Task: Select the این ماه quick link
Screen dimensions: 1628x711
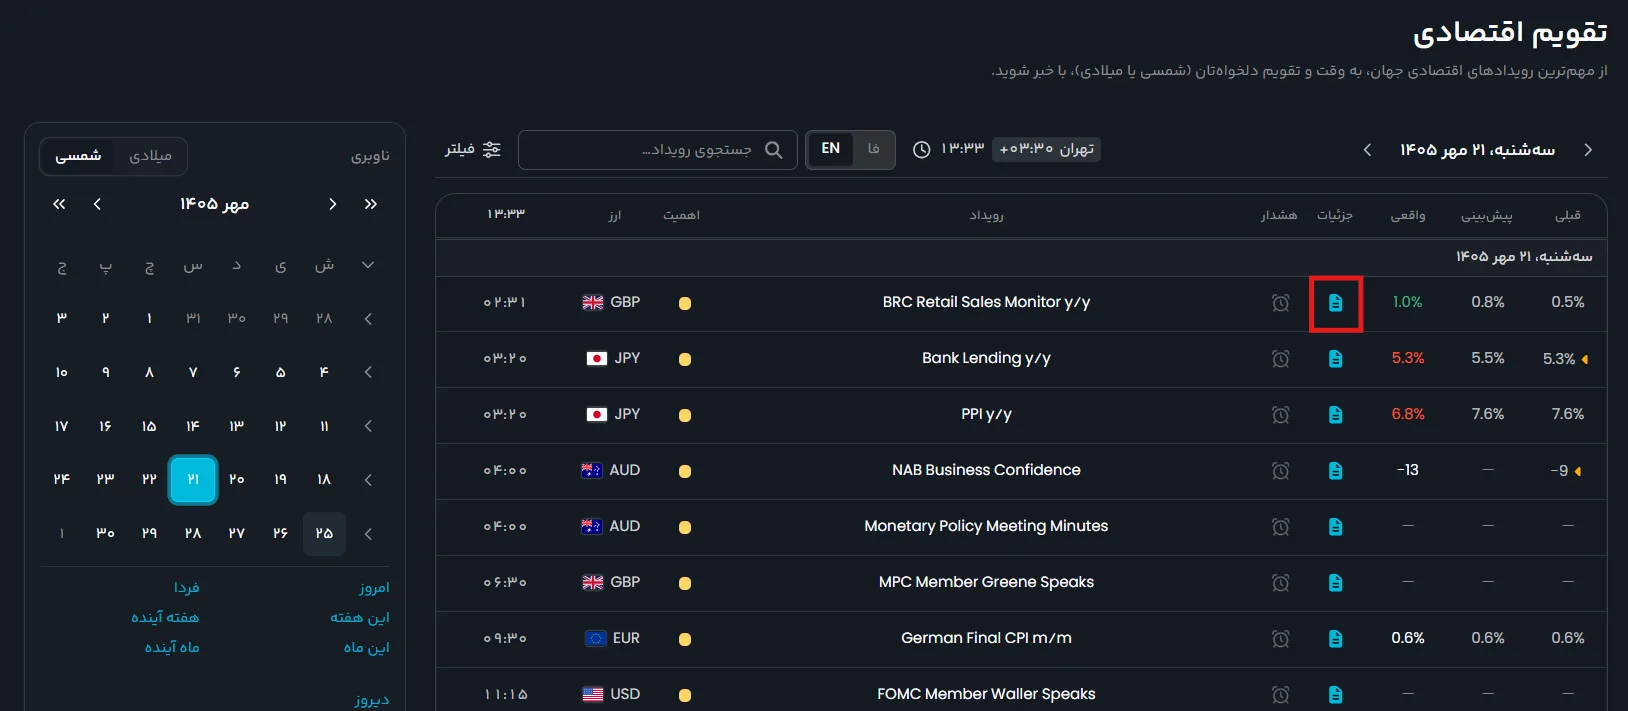Action: pyautogui.click(x=367, y=648)
